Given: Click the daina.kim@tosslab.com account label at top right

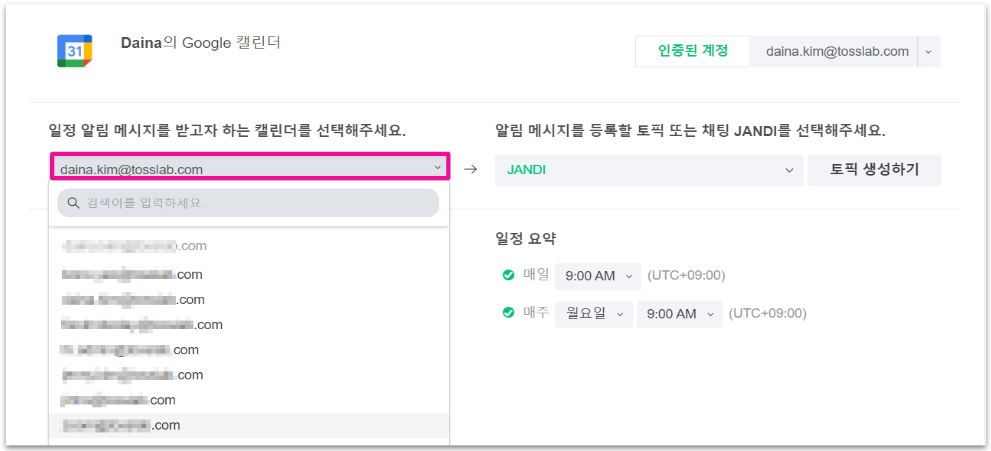Looking at the screenshot, I should [x=837, y=51].
